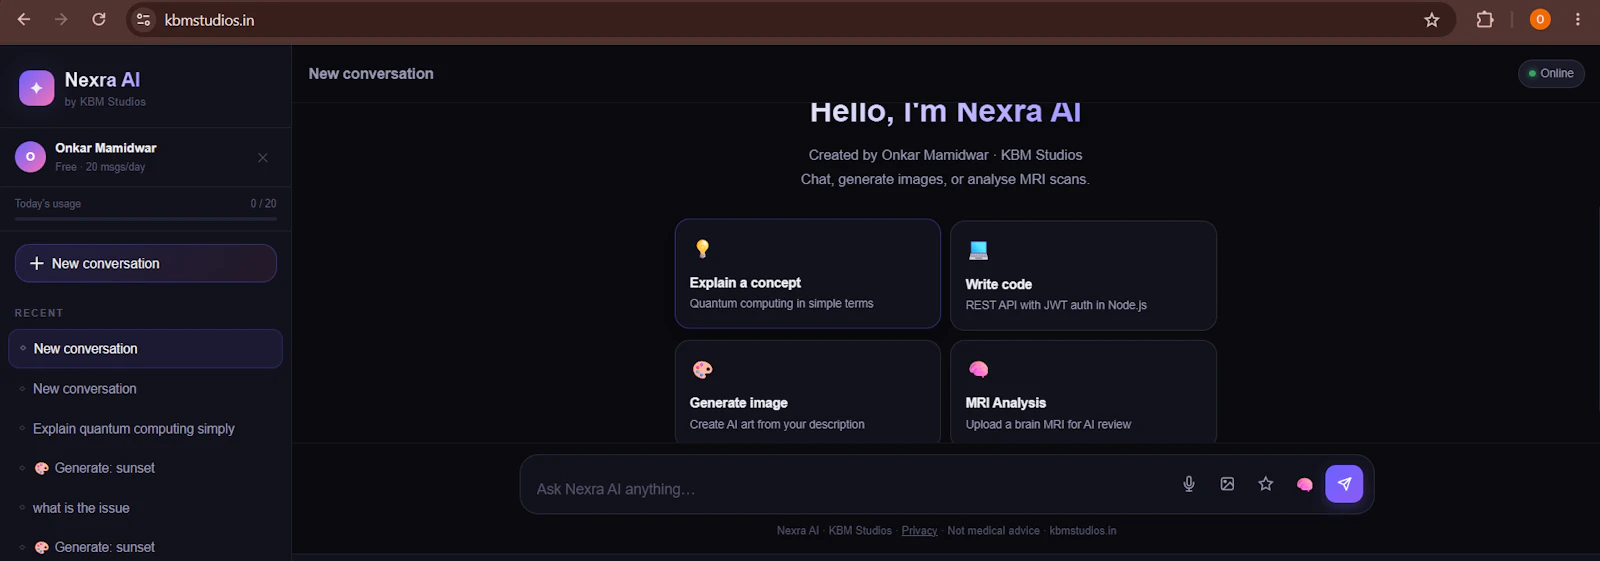Click the 0 / 20 usage count
Viewport: 1600px width, 561px height.
[x=263, y=203]
